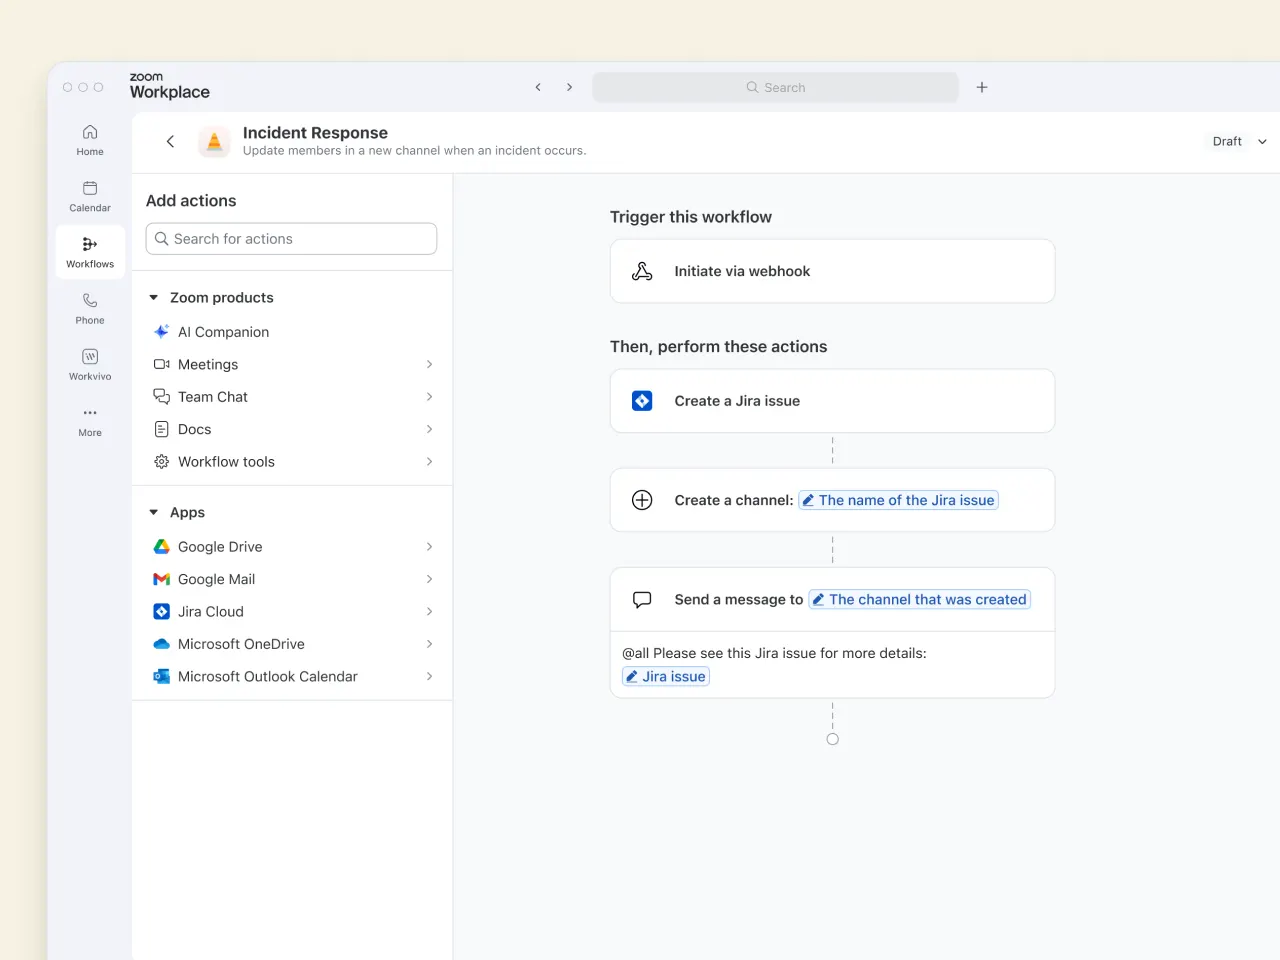Select the Initiate via webhook trigger card
This screenshot has height=960, width=1280.
point(832,271)
